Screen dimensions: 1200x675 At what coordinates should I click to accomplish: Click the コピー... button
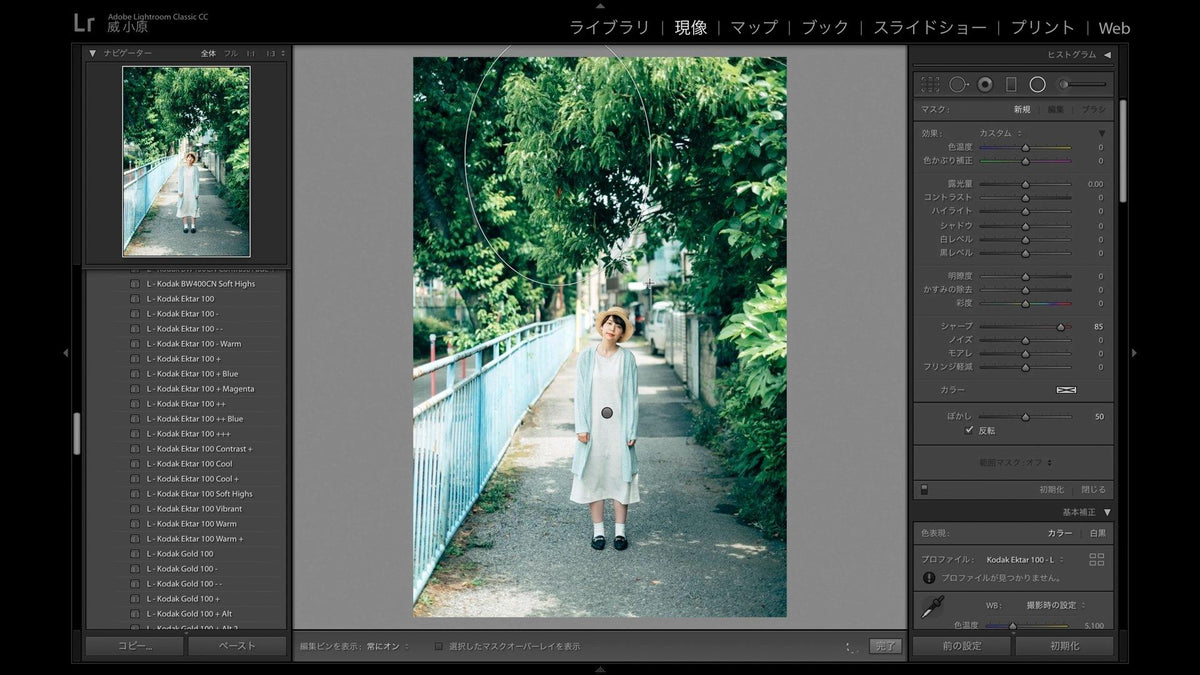[135, 646]
